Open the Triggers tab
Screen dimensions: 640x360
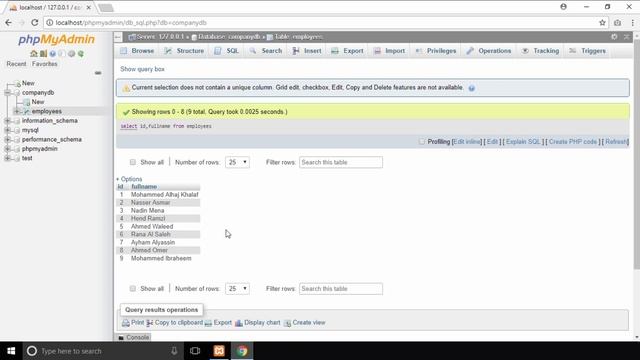pos(588,51)
